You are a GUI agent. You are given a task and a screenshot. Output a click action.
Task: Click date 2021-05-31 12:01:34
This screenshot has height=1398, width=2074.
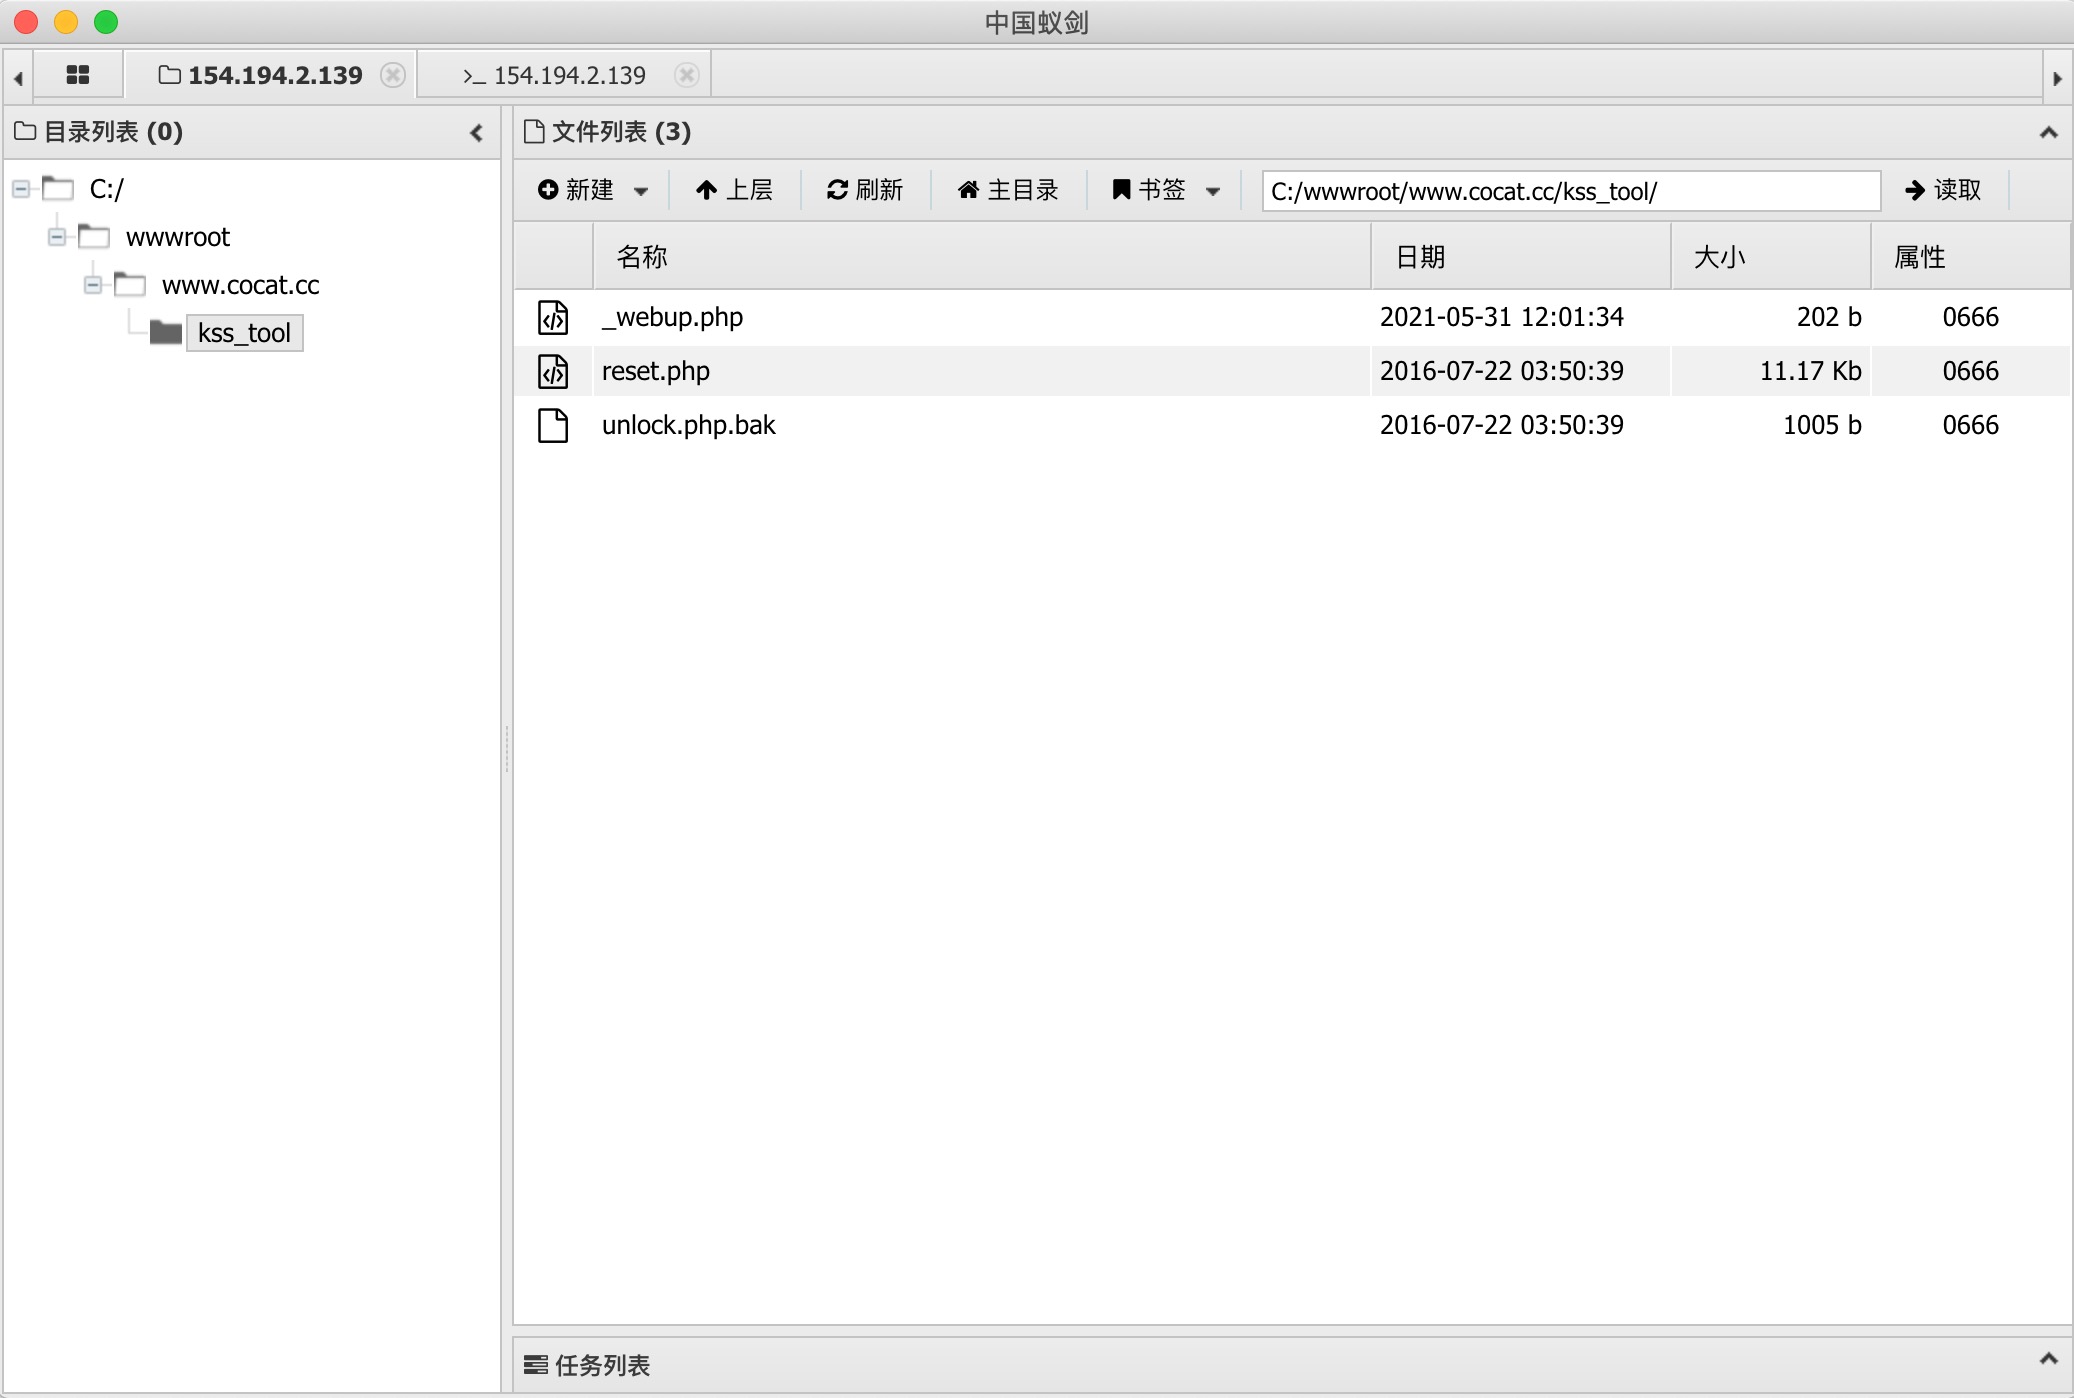point(1502,317)
